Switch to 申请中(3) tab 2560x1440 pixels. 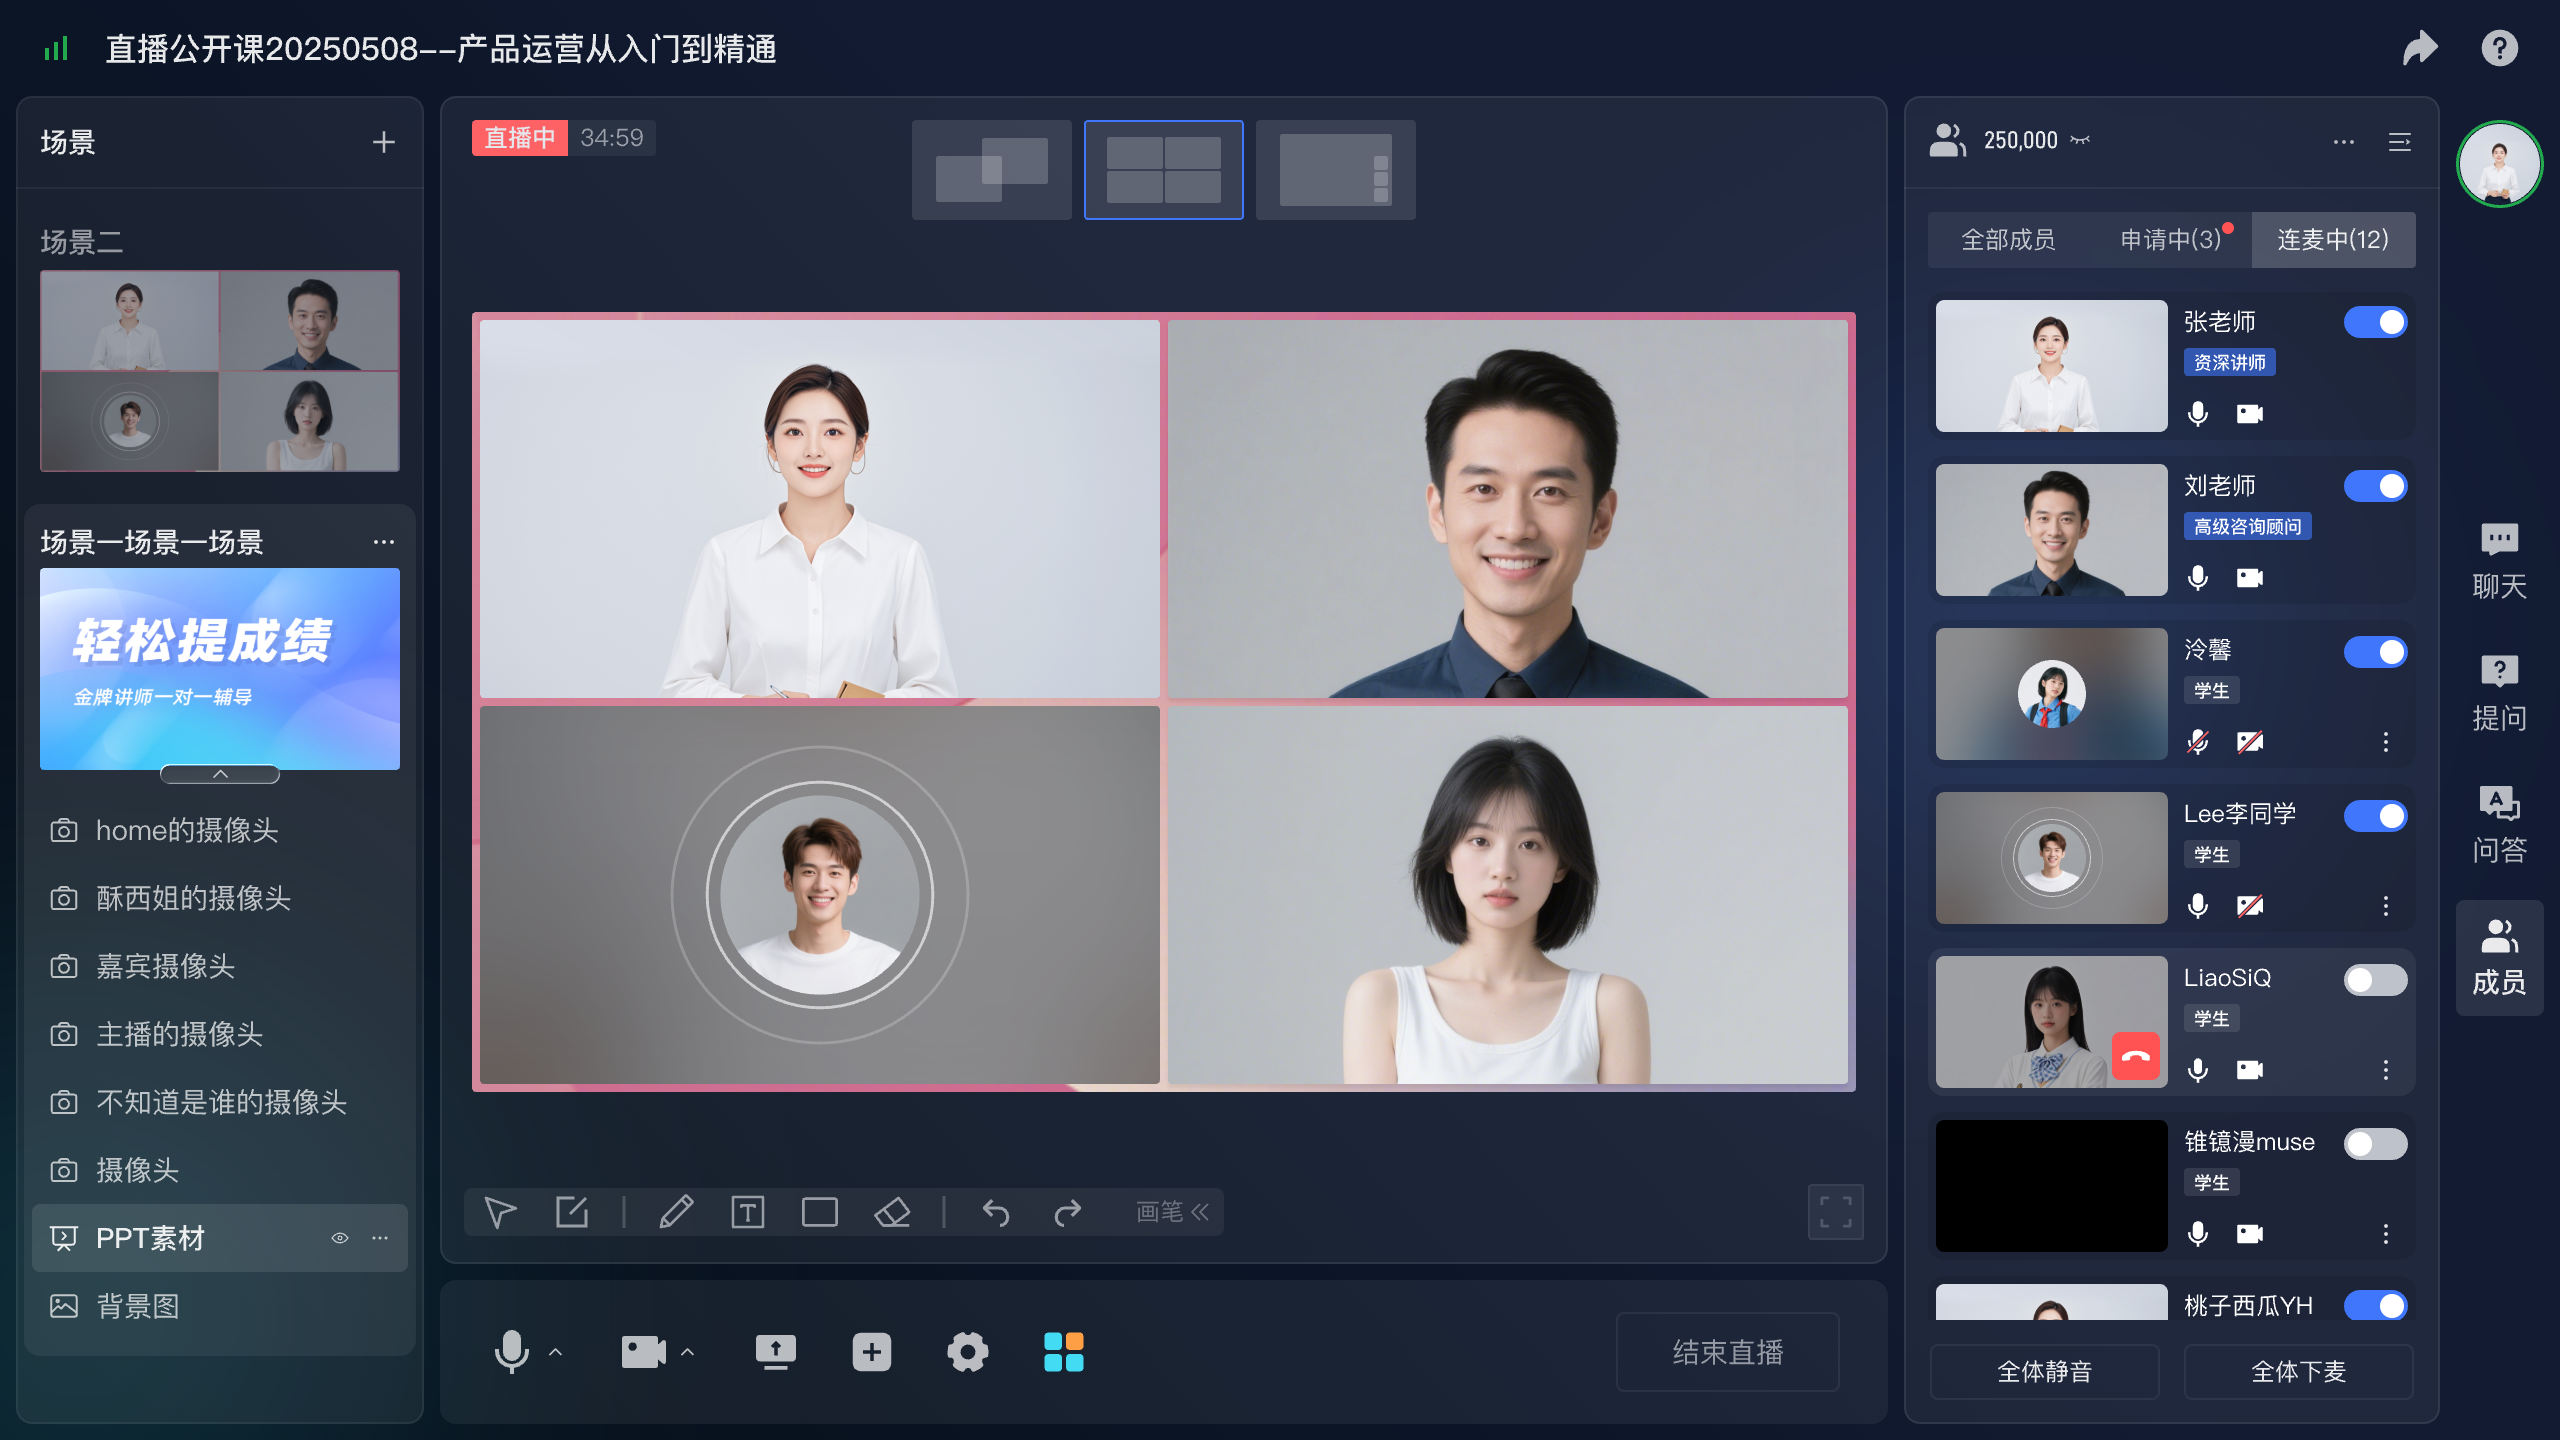(x=2170, y=240)
